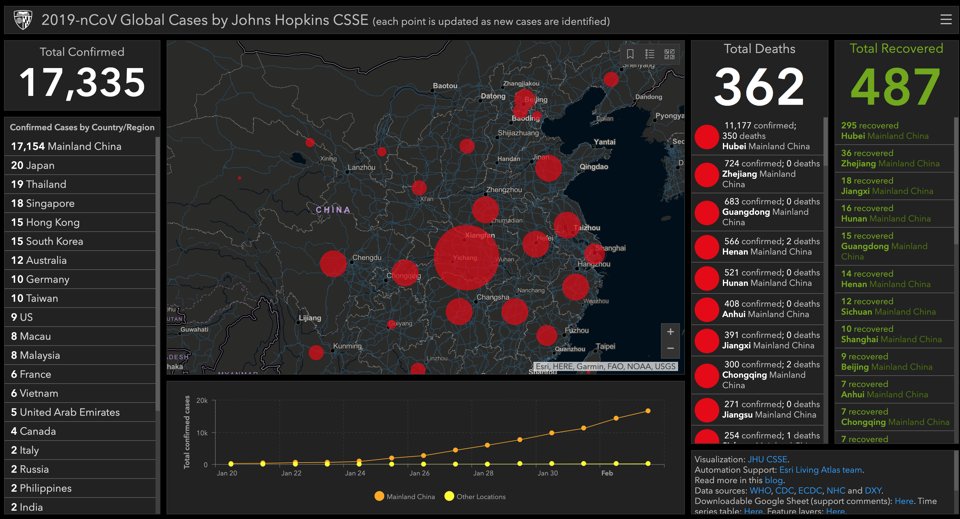Select '6 France' row
Screen dimensions: 960x519
pyautogui.click(x=80, y=374)
